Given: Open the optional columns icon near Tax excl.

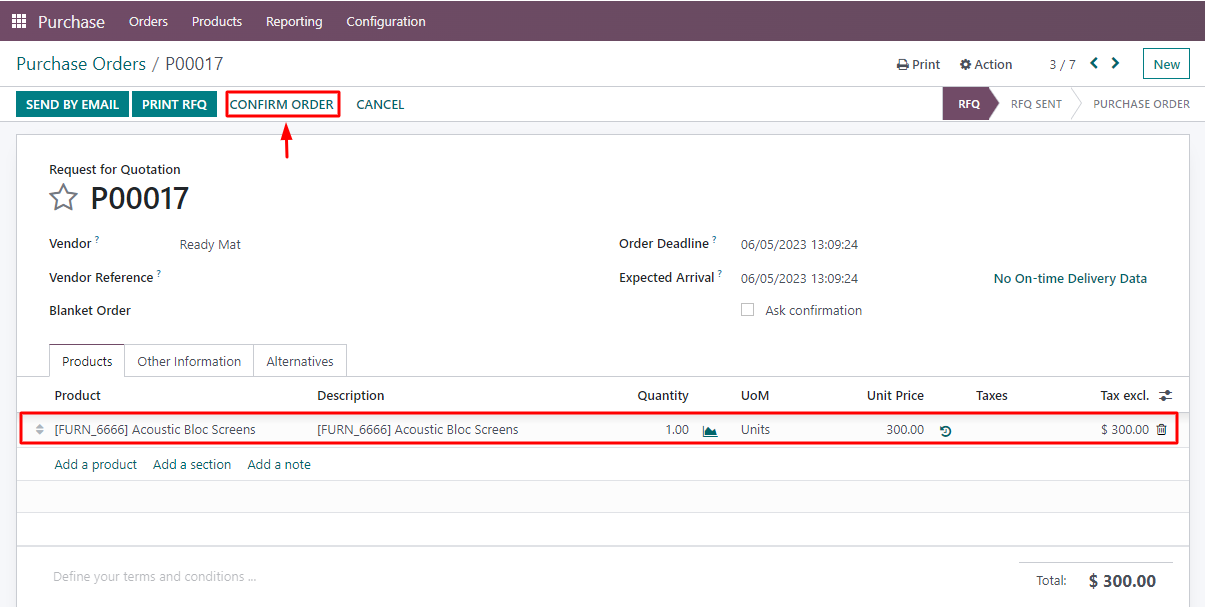Looking at the screenshot, I should click(x=1162, y=395).
